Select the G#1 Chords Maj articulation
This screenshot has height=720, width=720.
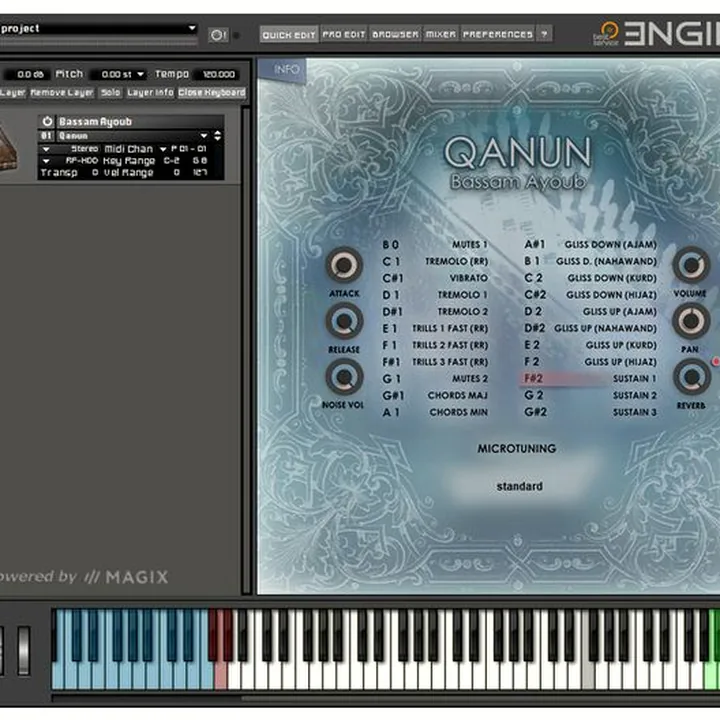tap(435, 395)
